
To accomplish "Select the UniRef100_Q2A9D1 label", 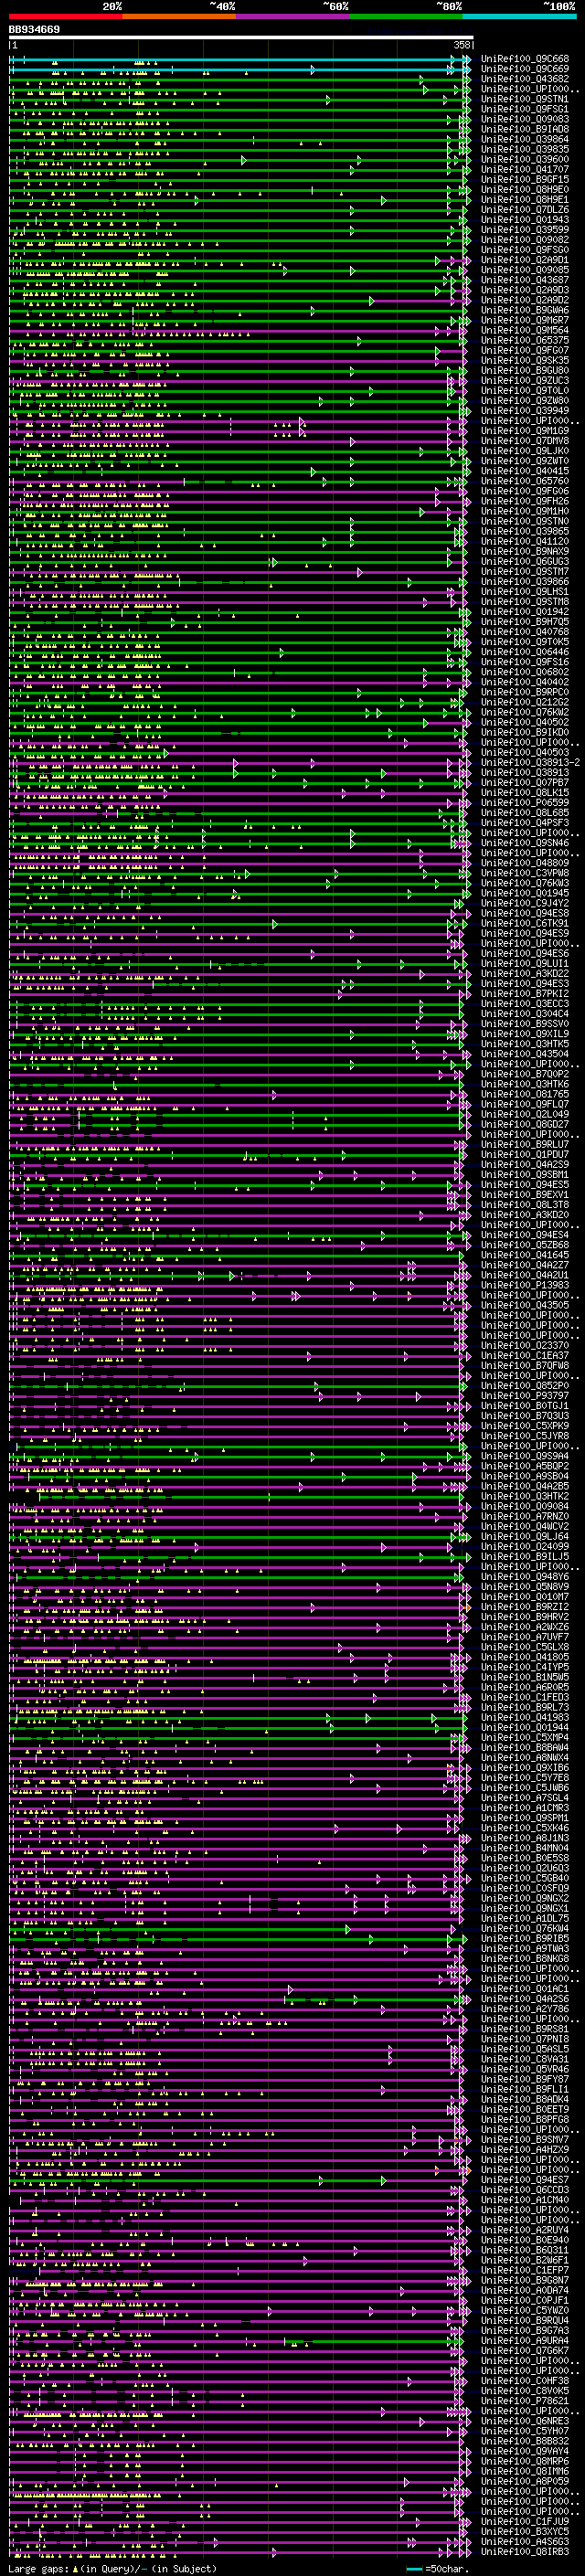I will click(524, 260).
